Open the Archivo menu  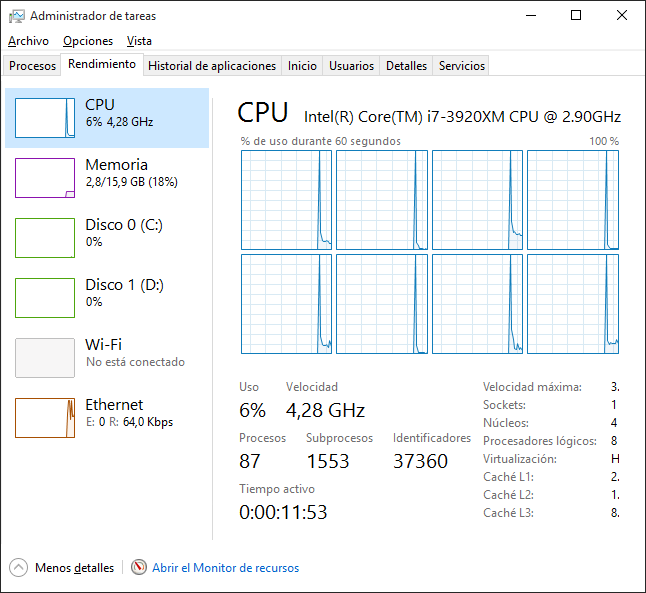point(28,41)
